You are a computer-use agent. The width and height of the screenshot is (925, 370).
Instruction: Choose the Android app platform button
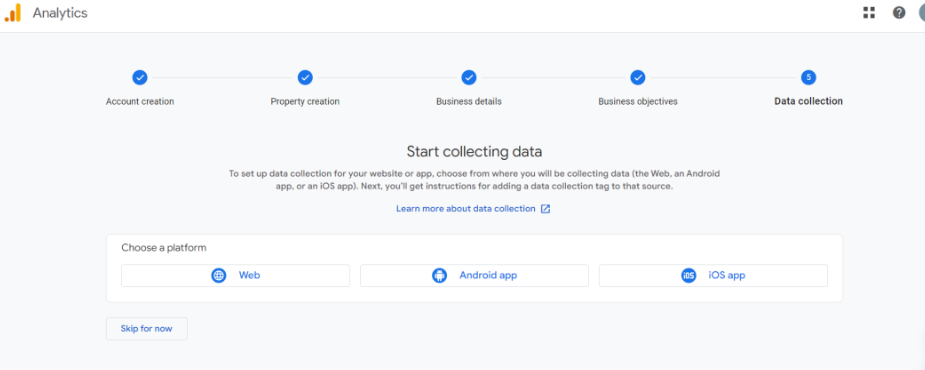[474, 276]
